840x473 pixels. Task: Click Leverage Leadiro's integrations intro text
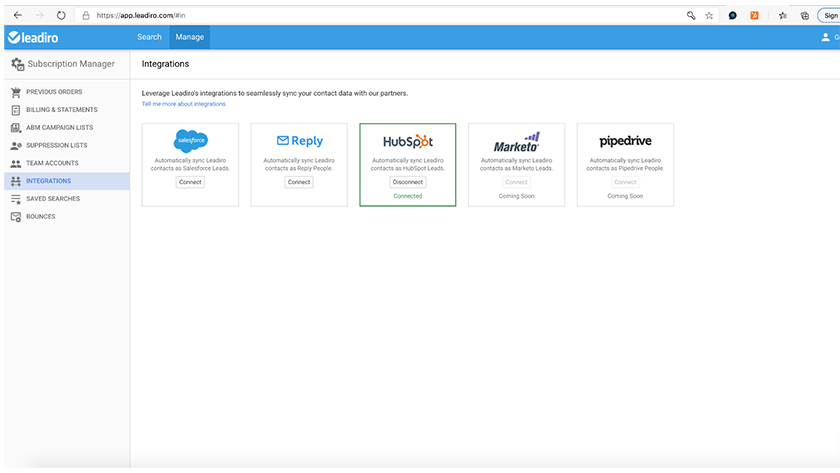tap(275, 93)
